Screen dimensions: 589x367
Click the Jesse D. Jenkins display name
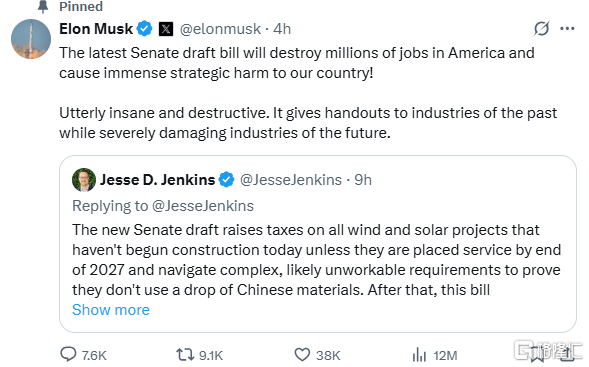157,180
